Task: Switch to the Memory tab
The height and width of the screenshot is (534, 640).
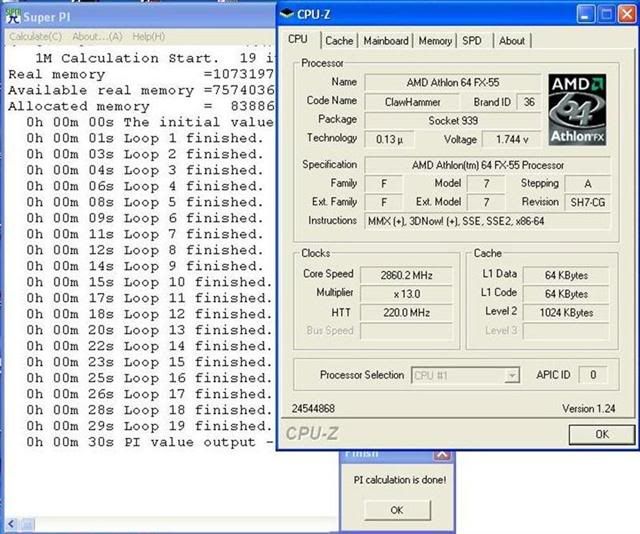Action: 435,41
